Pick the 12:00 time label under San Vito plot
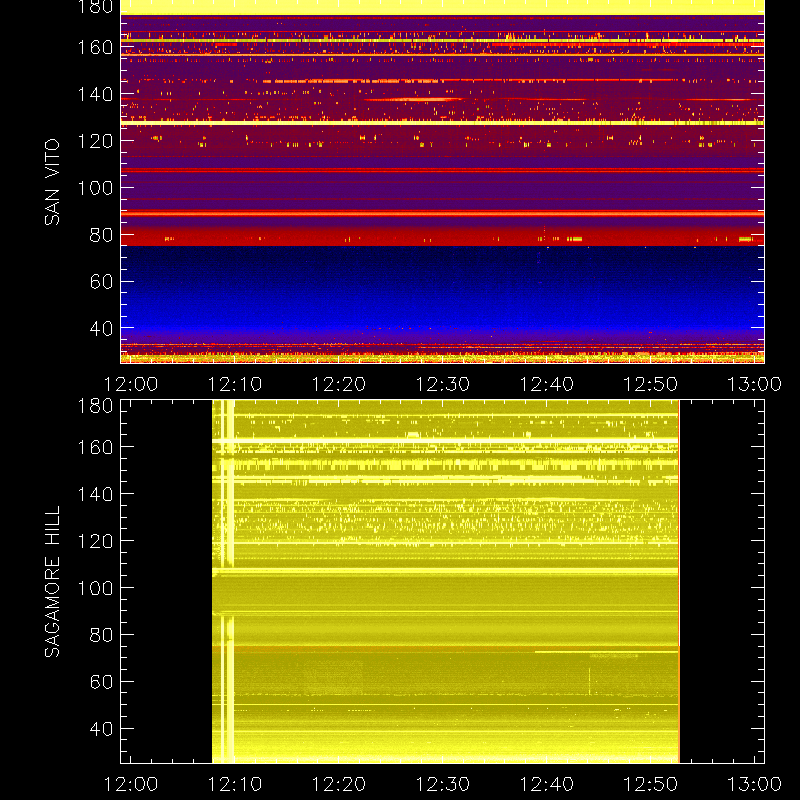Viewport: 800px width, 800px height. coord(131,384)
